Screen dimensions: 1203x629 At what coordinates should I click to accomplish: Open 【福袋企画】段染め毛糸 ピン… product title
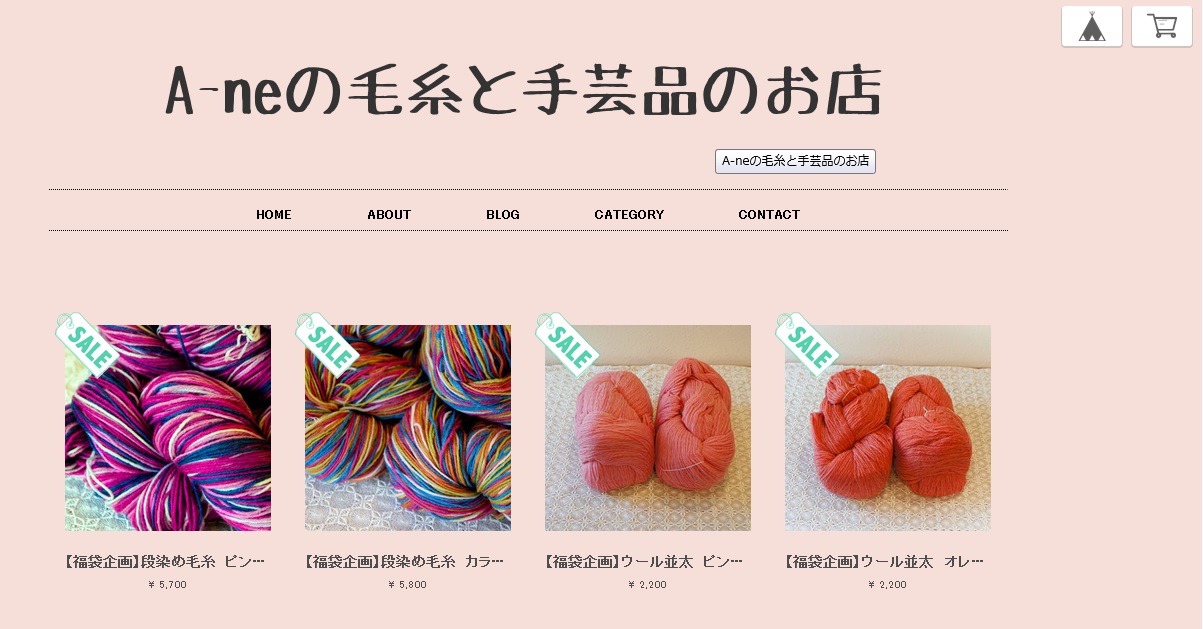(x=165, y=562)
